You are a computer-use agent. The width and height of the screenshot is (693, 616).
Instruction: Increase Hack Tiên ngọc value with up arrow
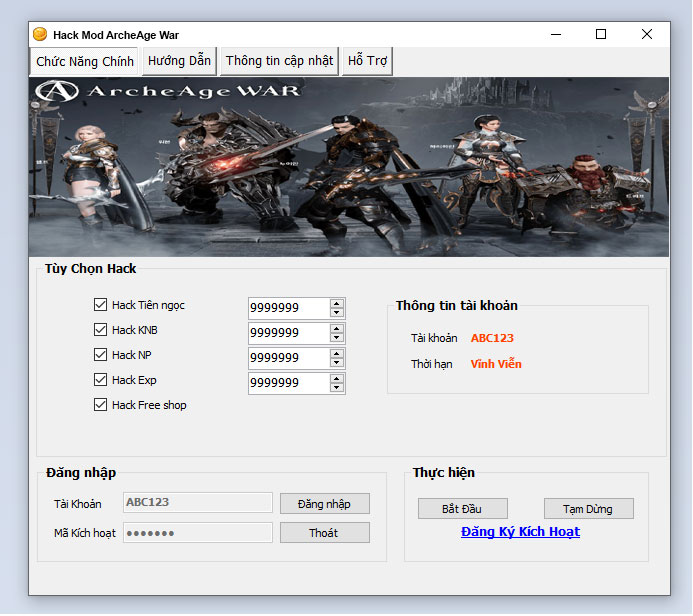pyautogui.click(x=337, y=304)
